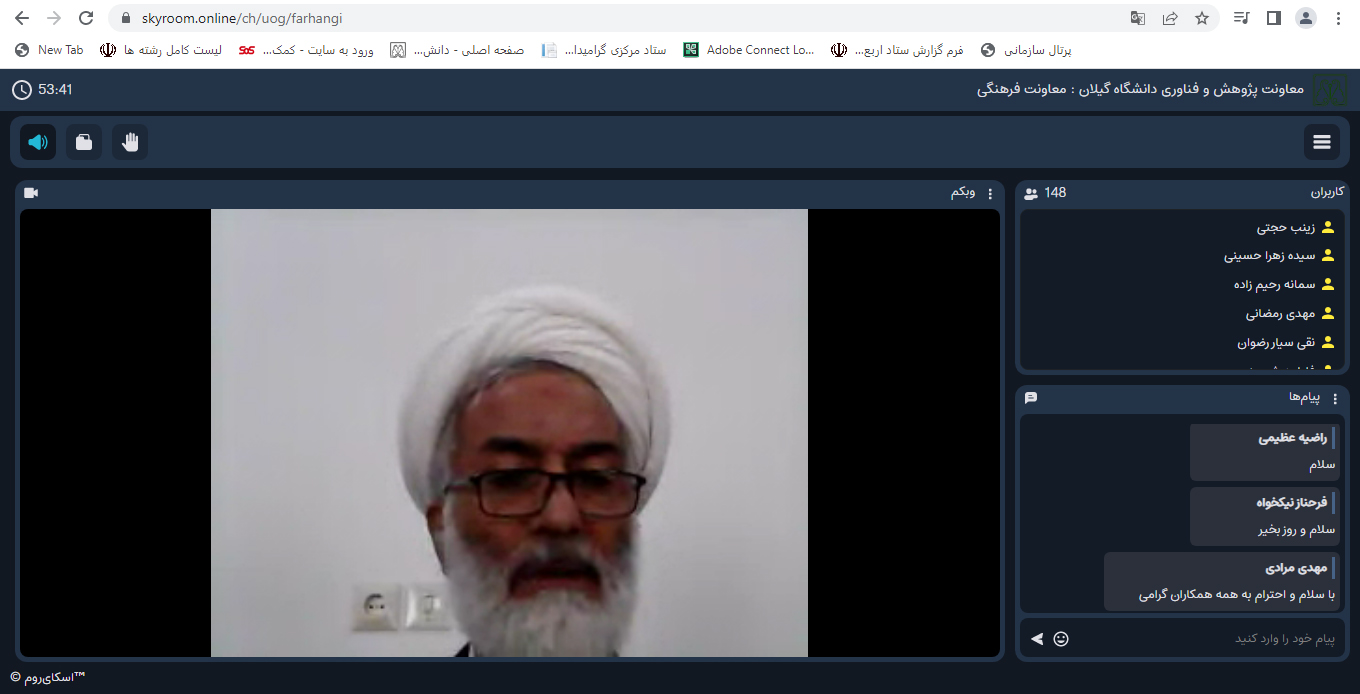Open the New Tab bookmark
Screen dimensions: 1360x694
[50, 50]
